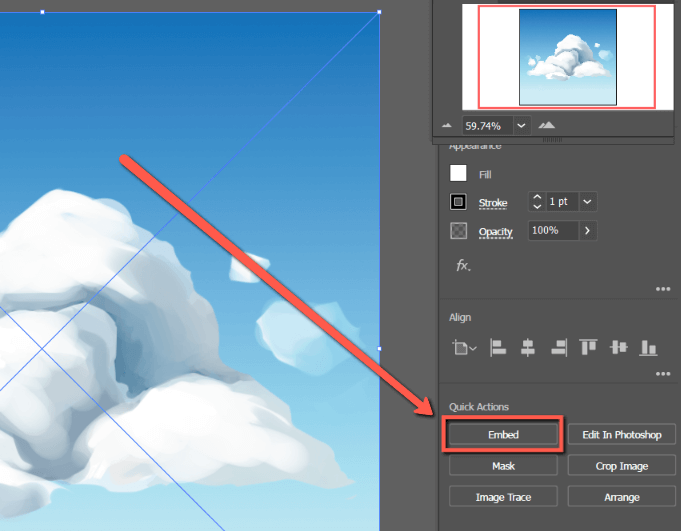
Task: Click Vertical Align Bottom icon
Action: coord(648,348)
